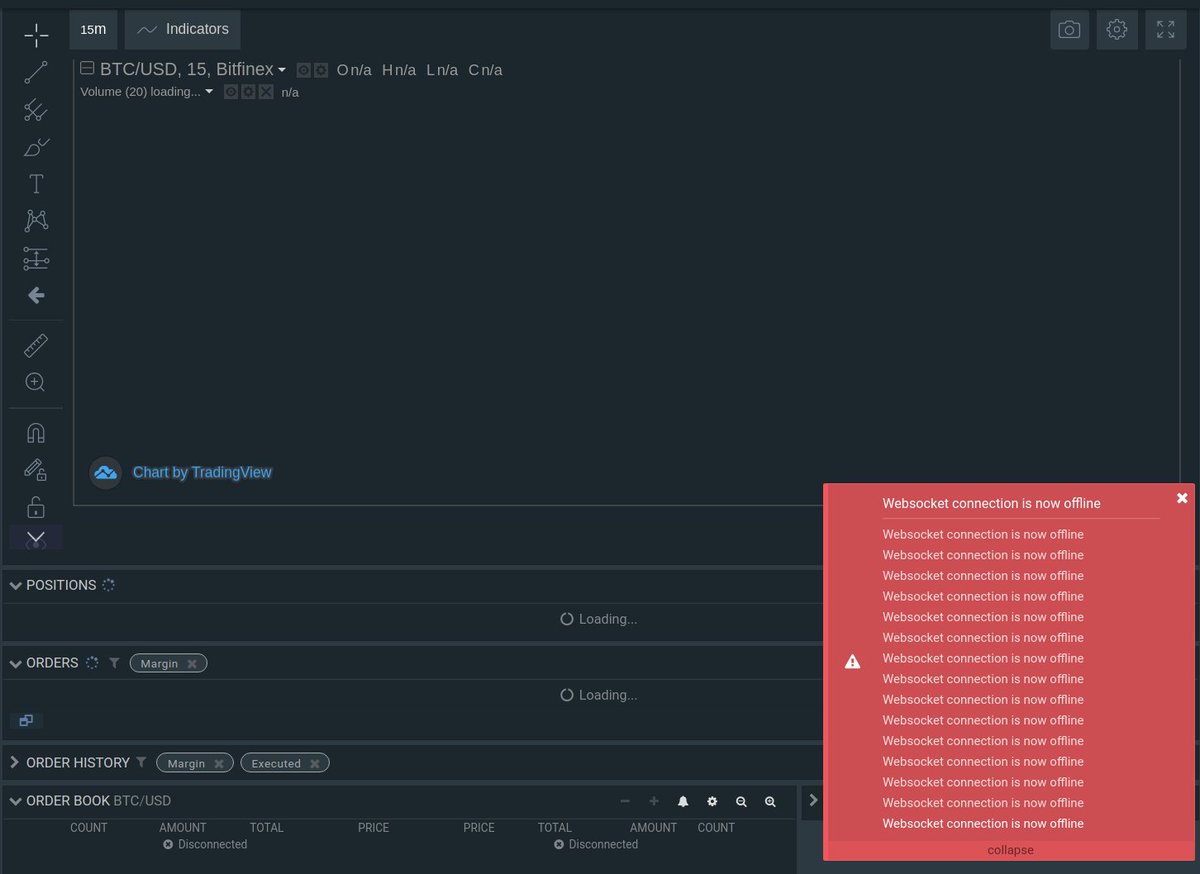1200x874 pixels.
Task: Click the warning triangle in the notification
Action: (852, 661)
